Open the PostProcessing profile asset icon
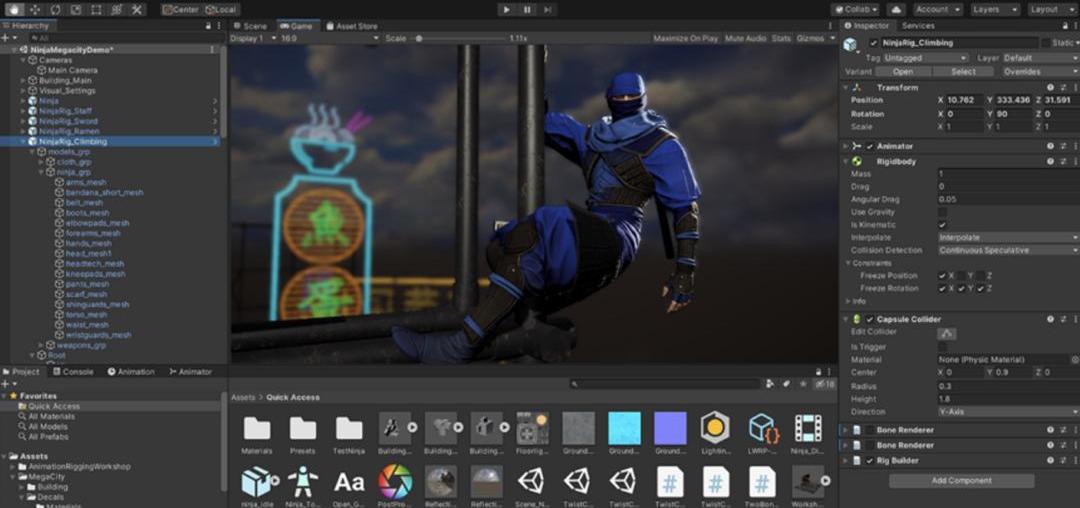 395,482
